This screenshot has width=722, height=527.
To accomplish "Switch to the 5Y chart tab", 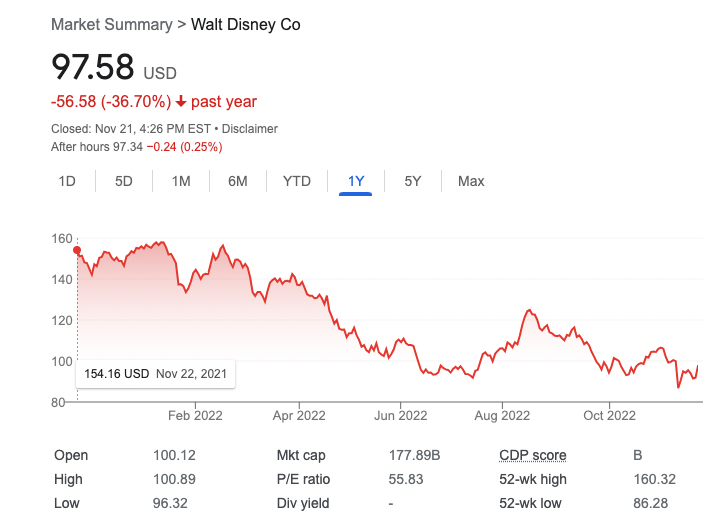I will pyautogui.click(x=413, y=181).
